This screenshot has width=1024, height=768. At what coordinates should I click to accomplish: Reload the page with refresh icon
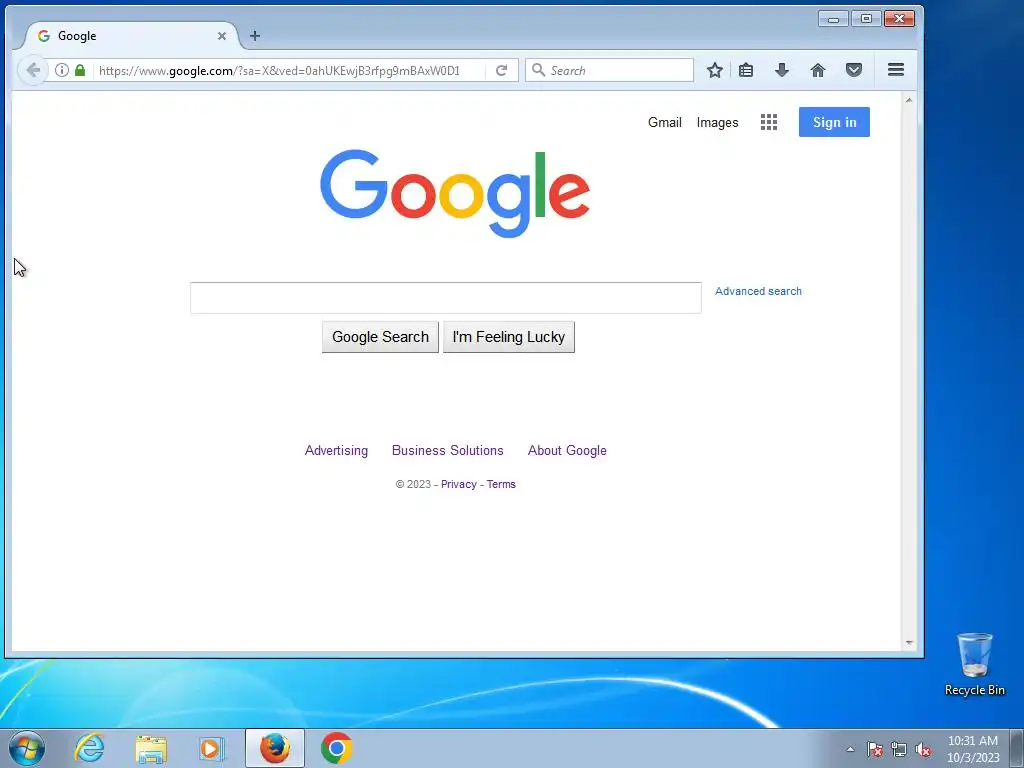502,70
